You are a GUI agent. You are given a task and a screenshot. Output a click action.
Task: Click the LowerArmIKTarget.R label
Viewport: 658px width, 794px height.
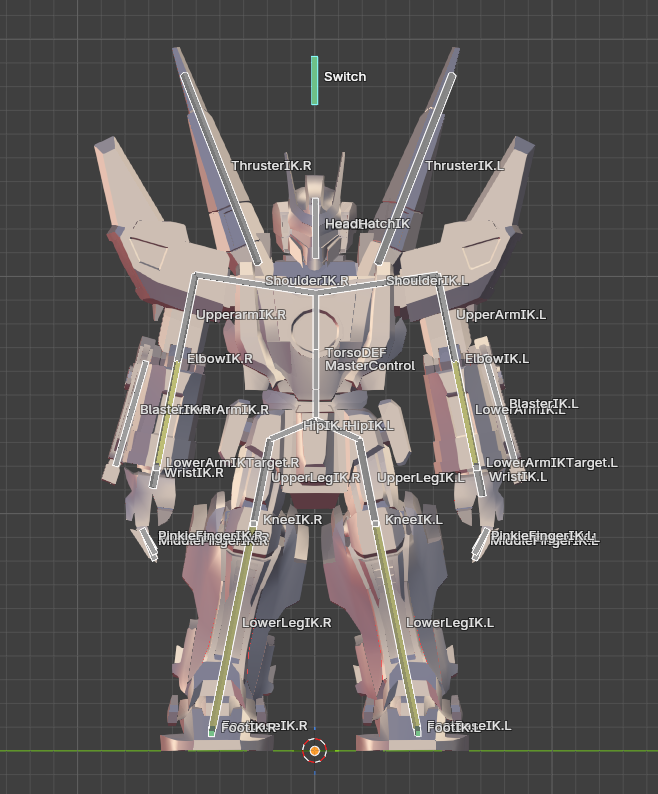[x=233, y=462]
